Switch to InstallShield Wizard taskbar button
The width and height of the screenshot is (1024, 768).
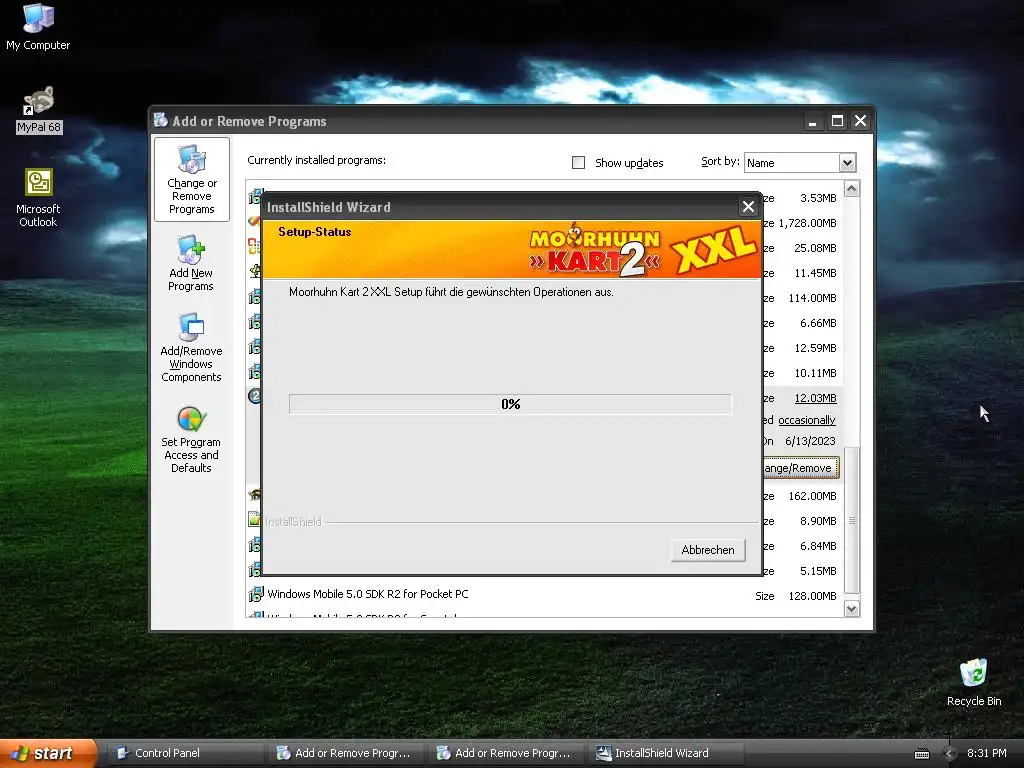pos(665,754)
